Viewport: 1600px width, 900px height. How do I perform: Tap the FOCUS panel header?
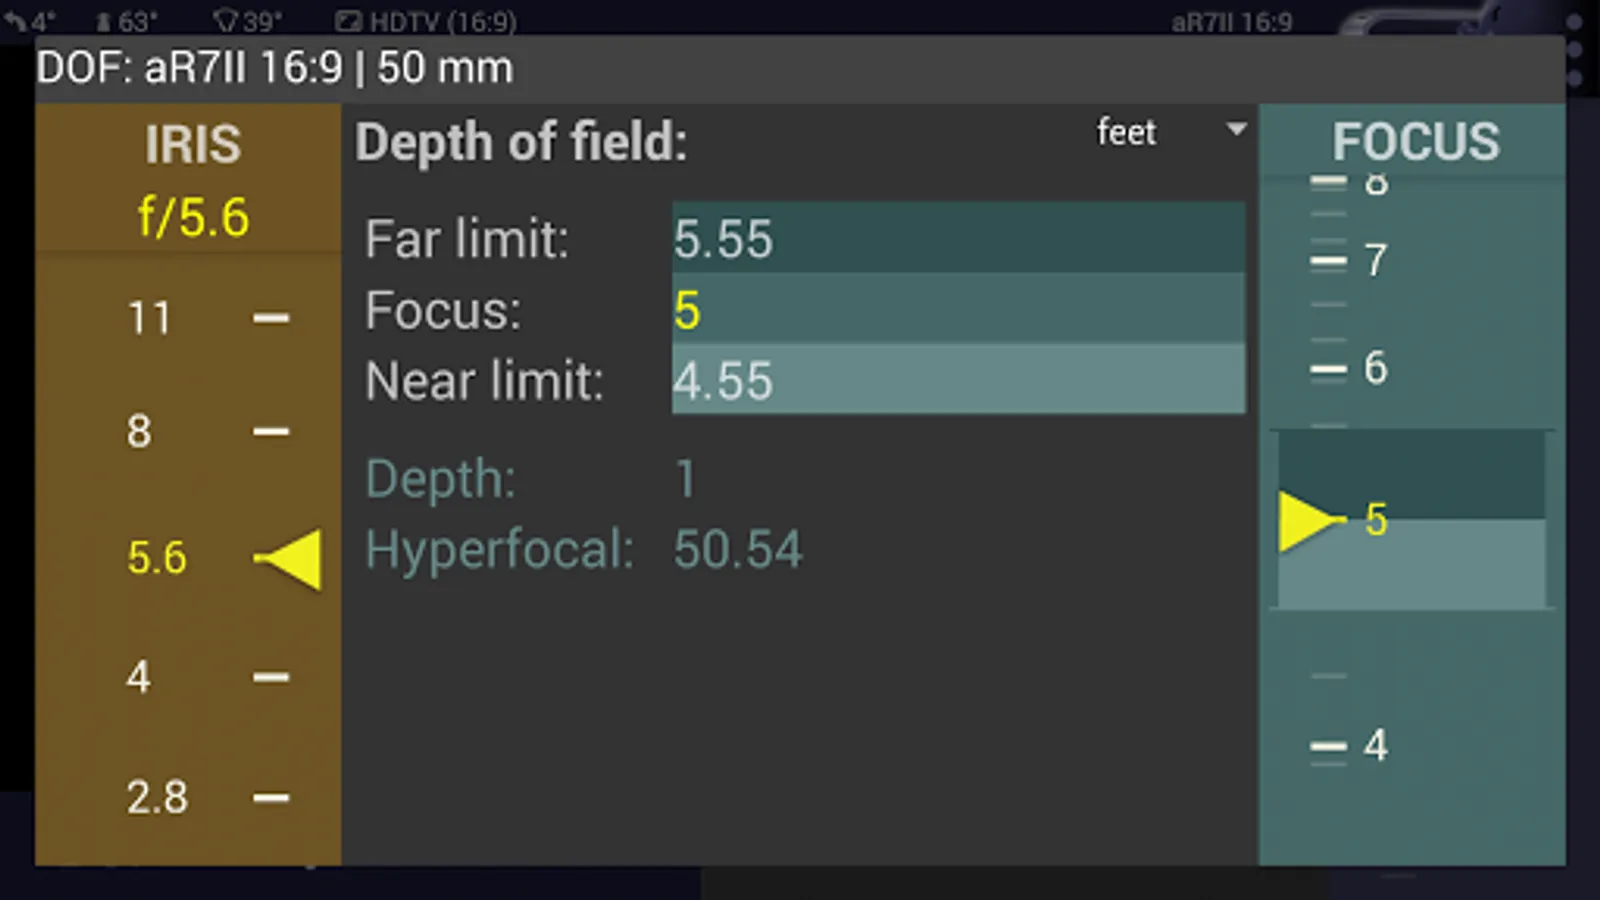click(1414, 141)
